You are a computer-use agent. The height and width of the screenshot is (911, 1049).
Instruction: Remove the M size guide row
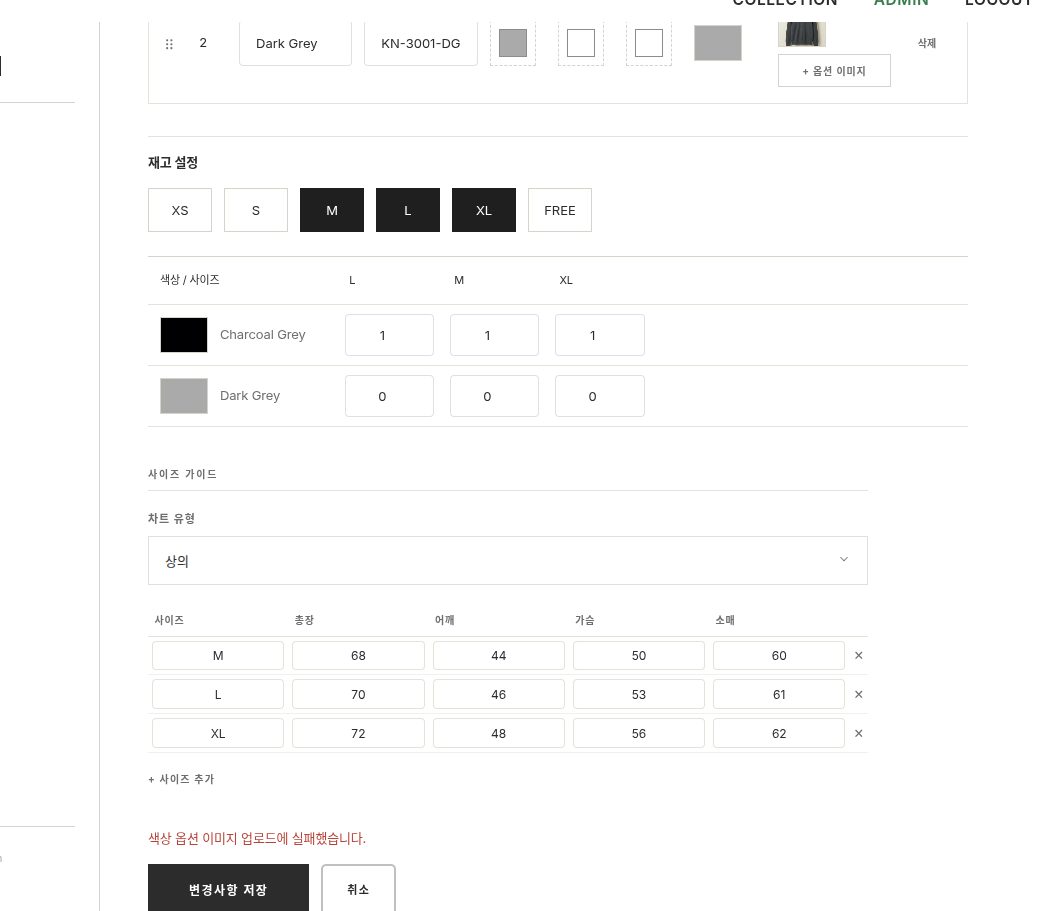coord(858,655)
